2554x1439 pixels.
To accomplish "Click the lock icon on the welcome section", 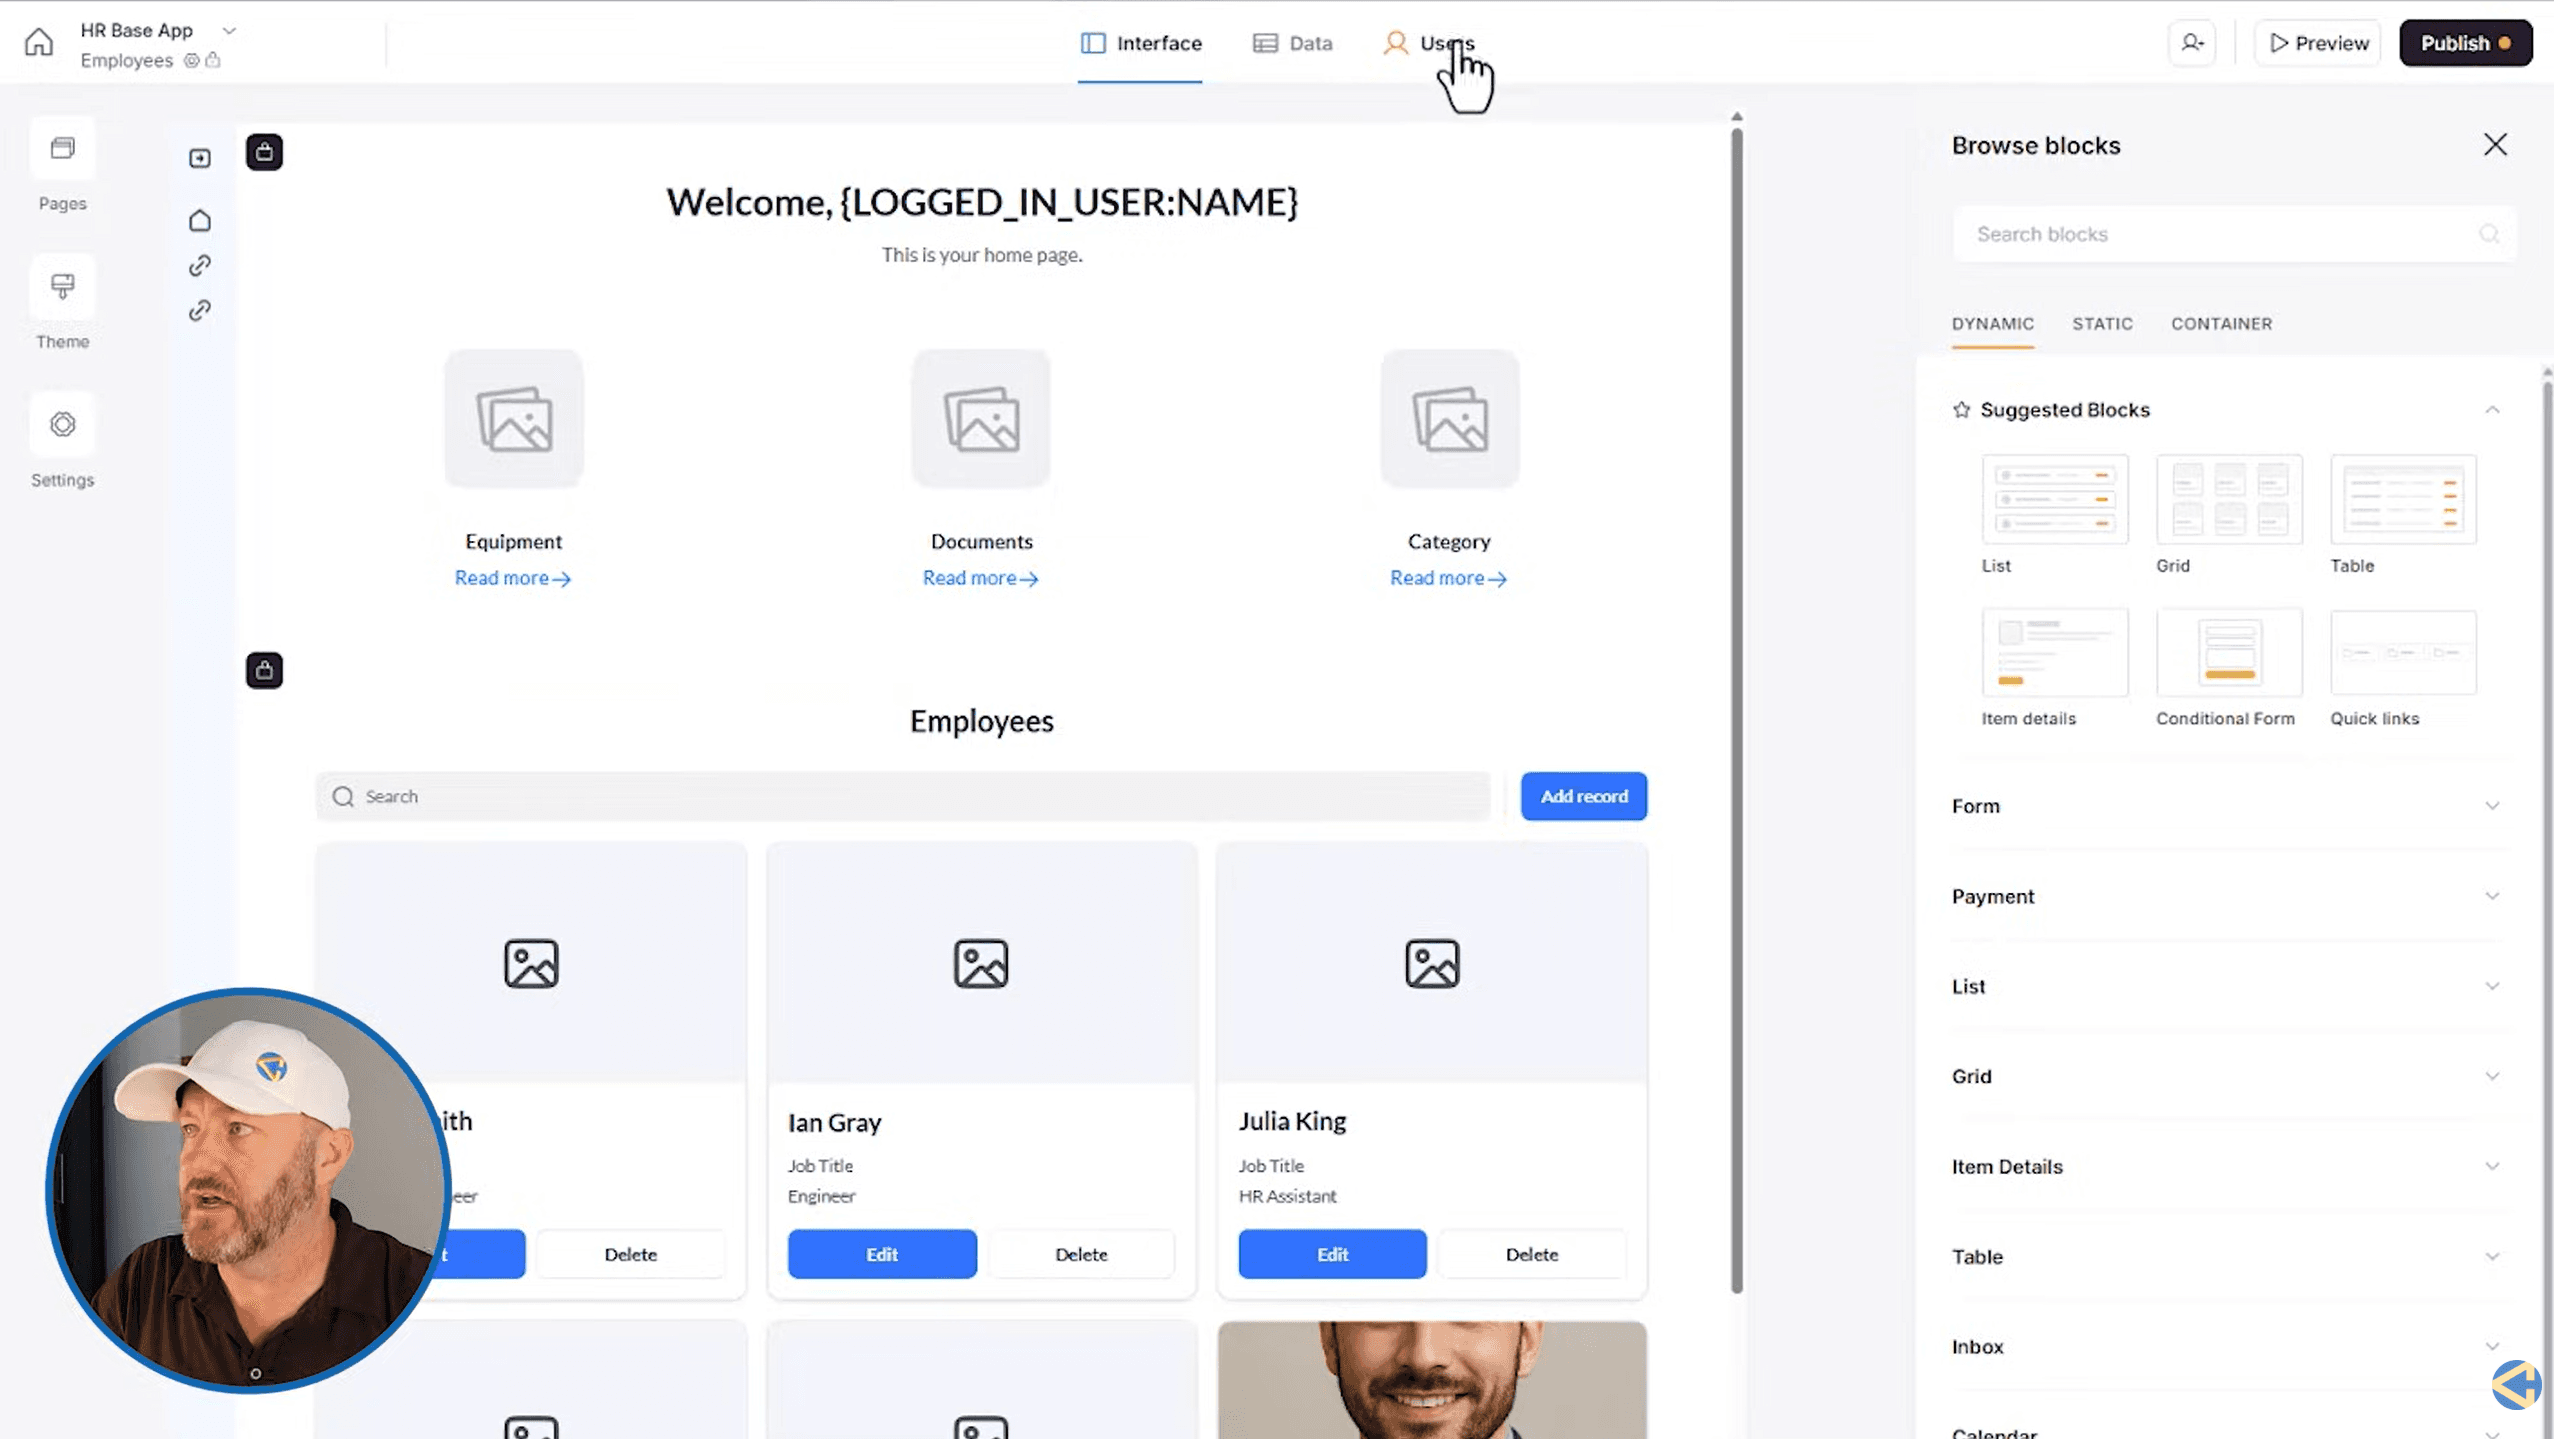I will (x=264, y=151).
